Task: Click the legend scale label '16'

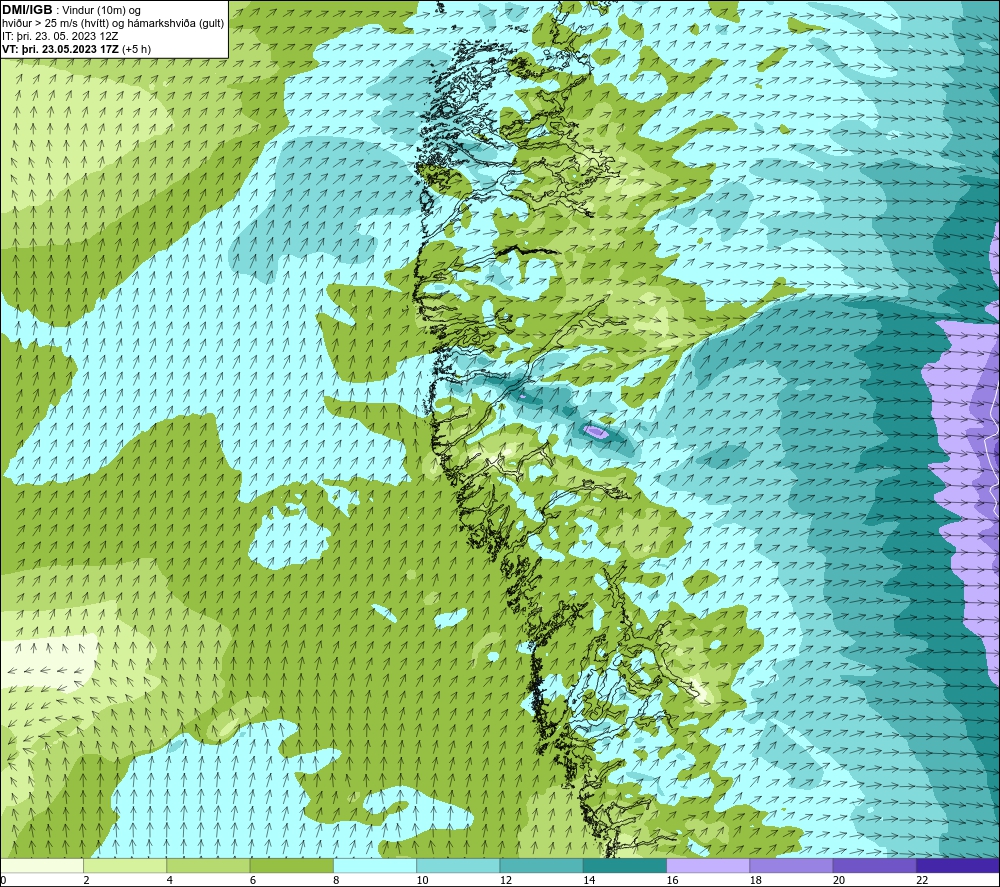Action: click(x=672, y=881)
